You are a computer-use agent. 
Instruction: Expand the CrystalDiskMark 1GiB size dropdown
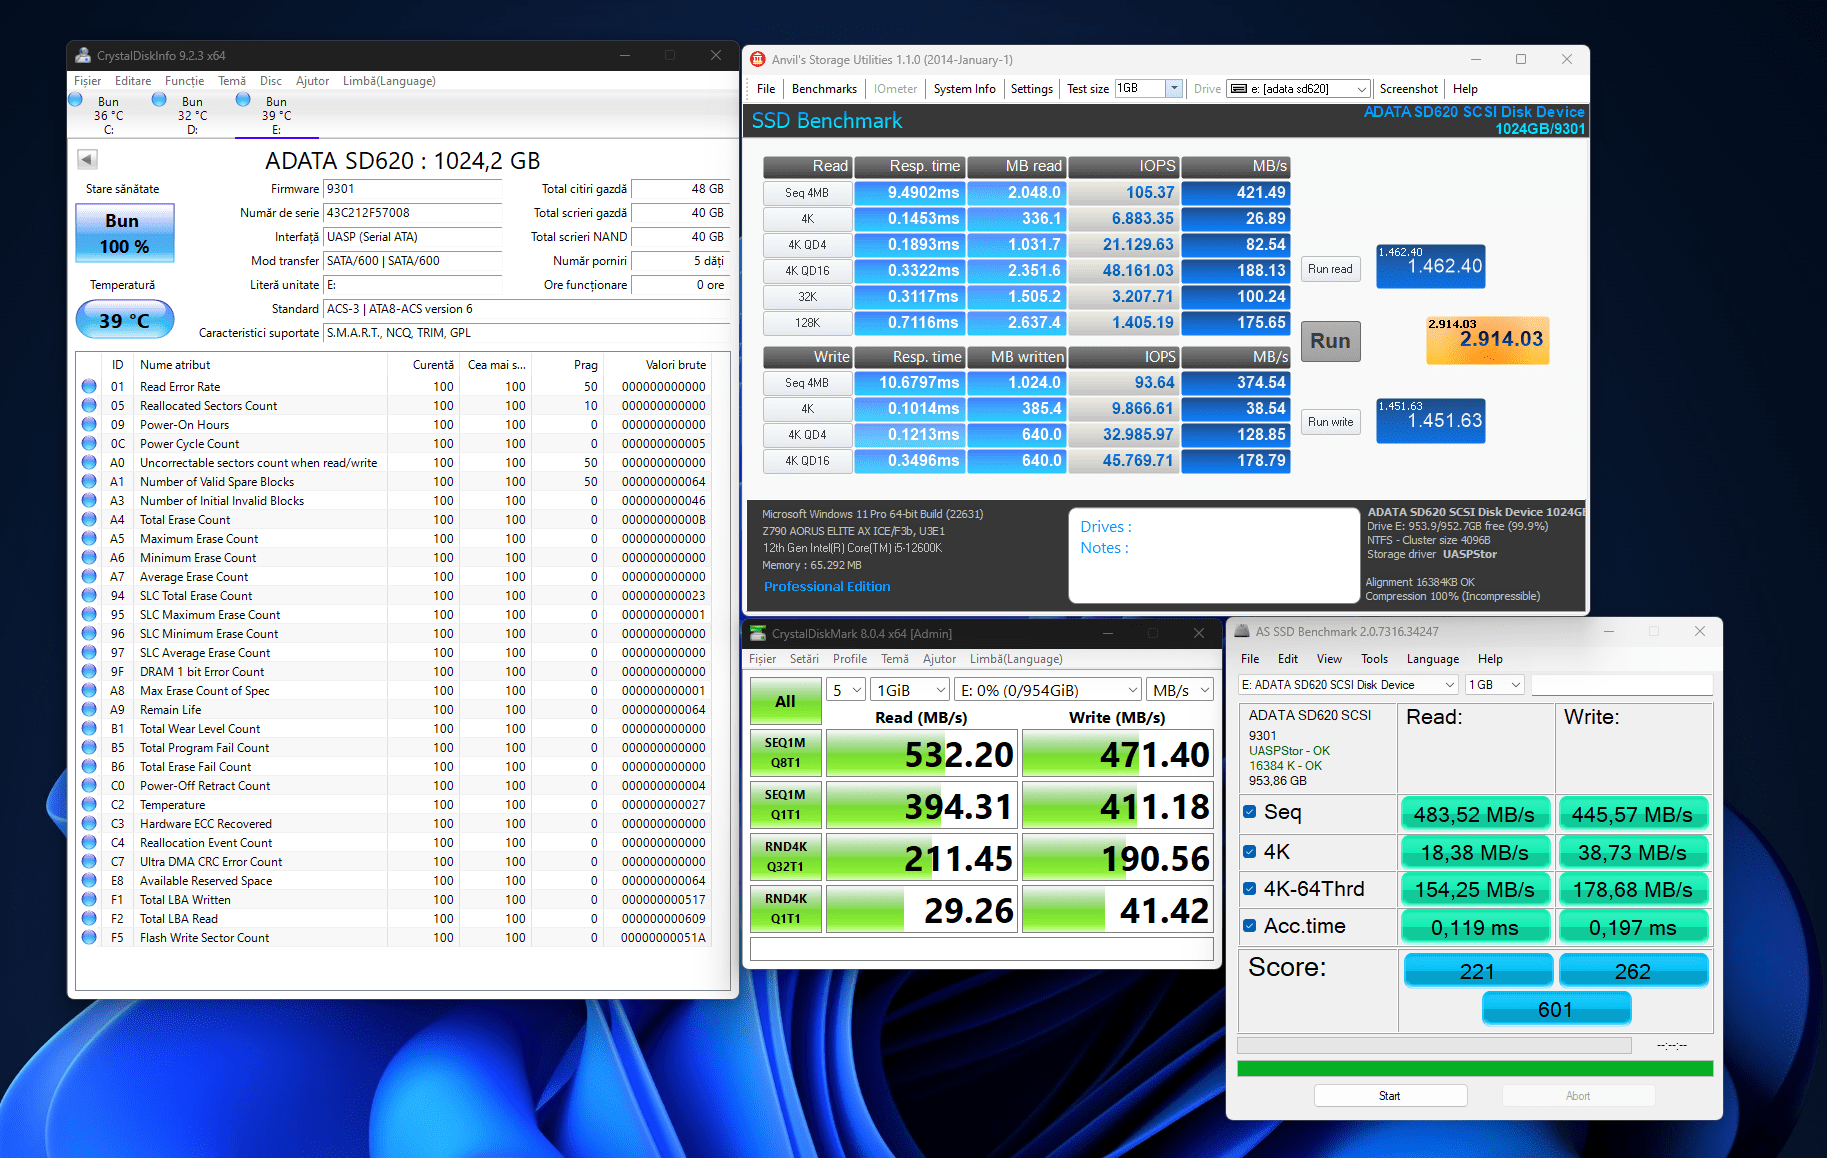pyautogui.click(x=910, y=690)
